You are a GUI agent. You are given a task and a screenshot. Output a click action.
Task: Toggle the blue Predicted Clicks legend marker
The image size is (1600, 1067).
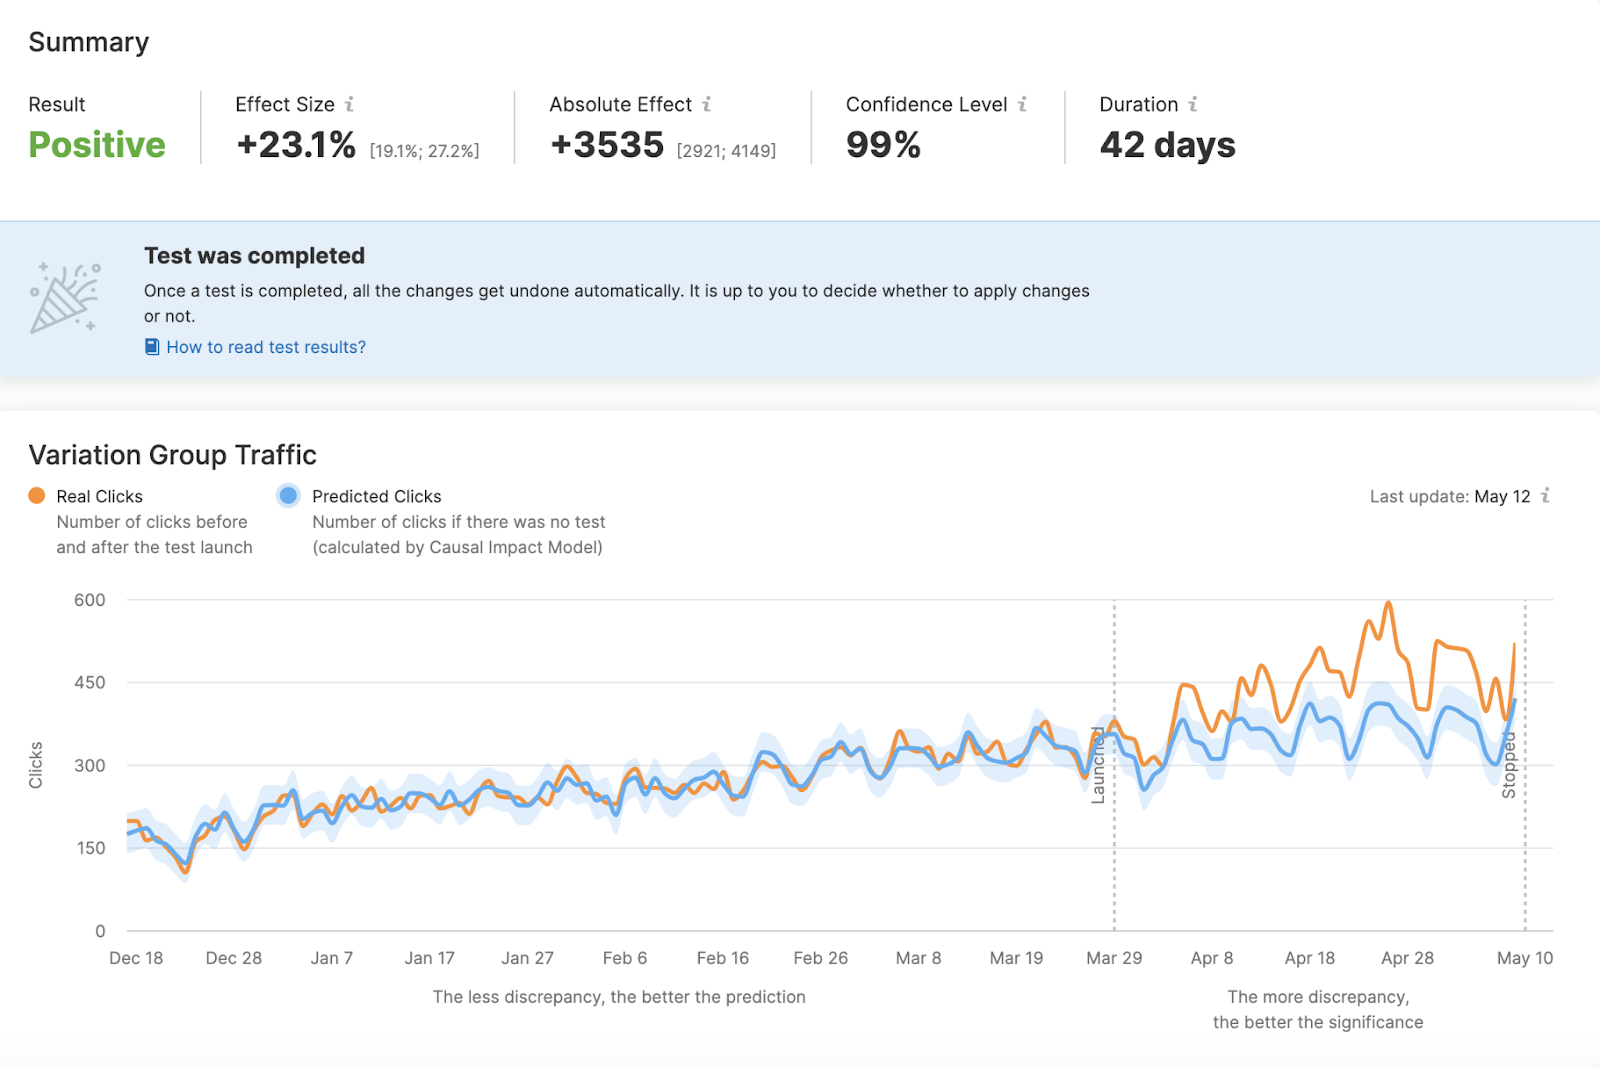289,494
